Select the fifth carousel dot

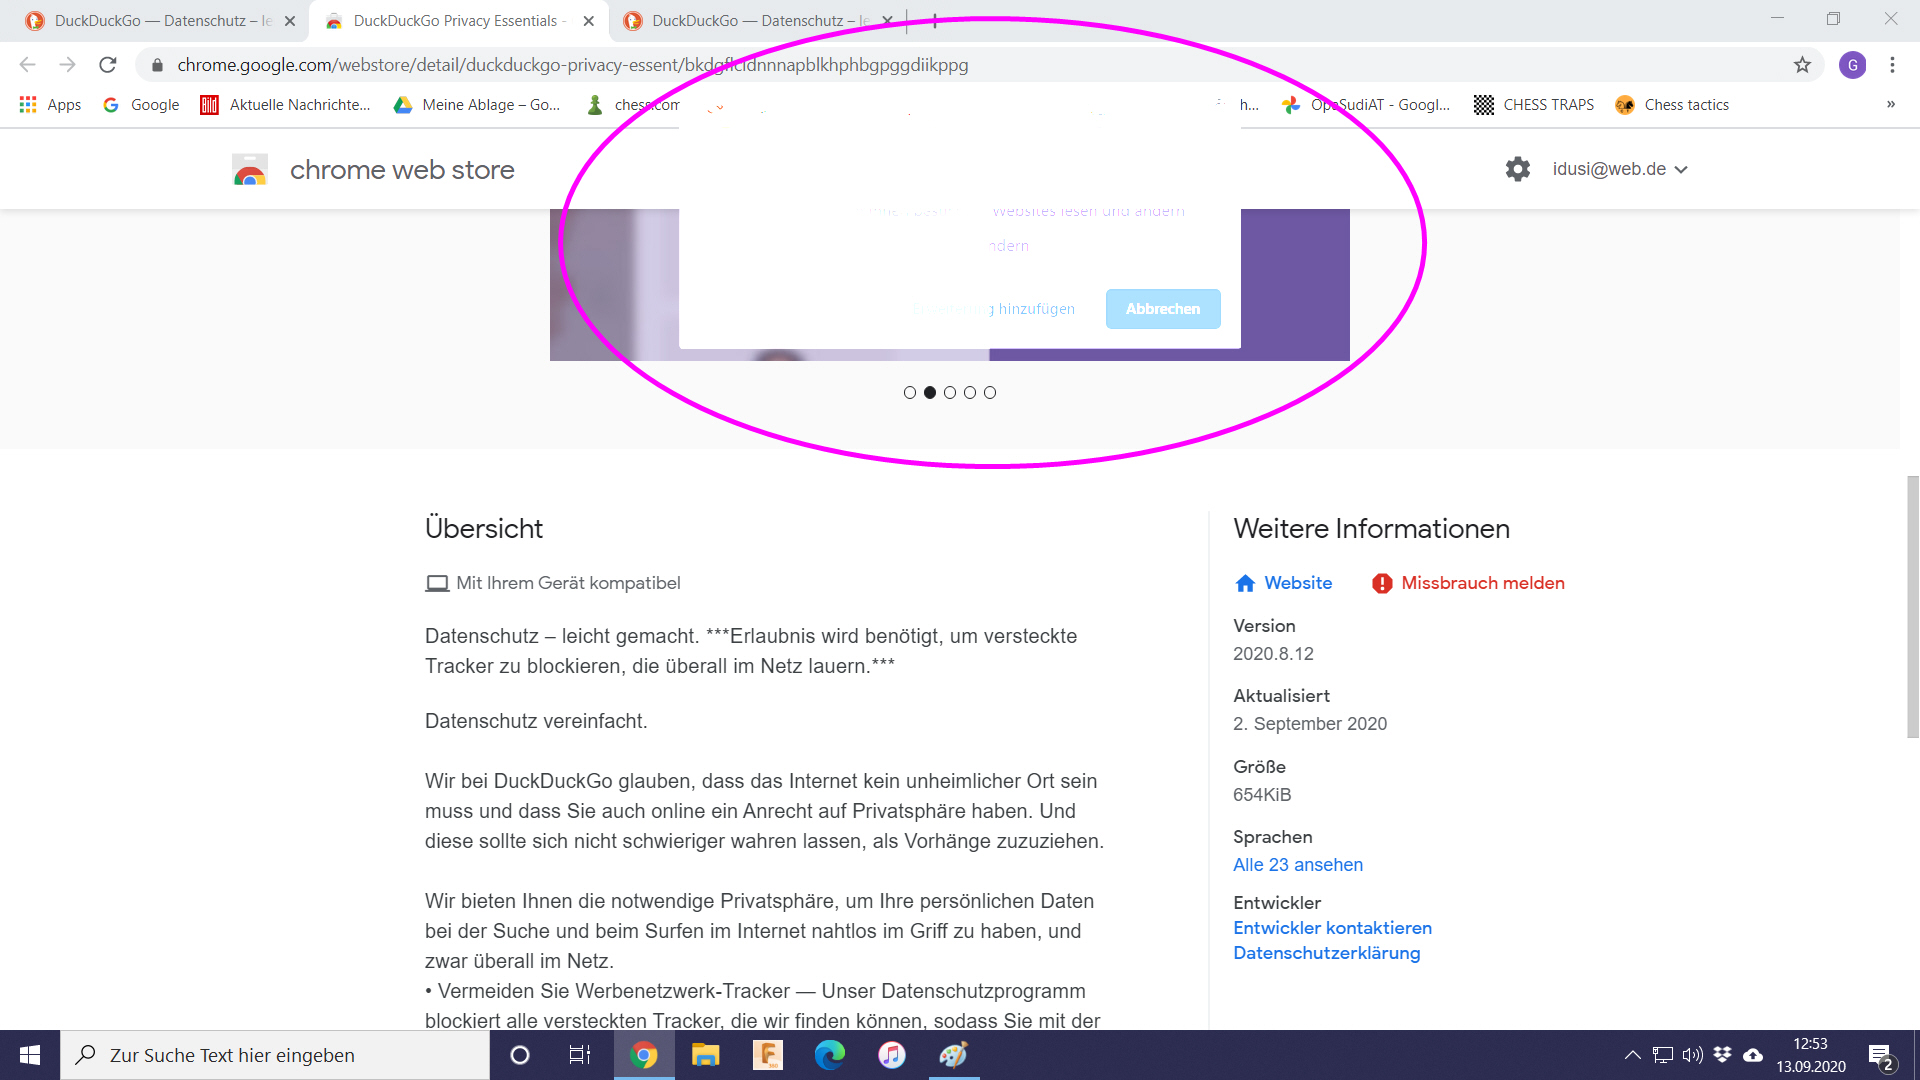(990, 393)
